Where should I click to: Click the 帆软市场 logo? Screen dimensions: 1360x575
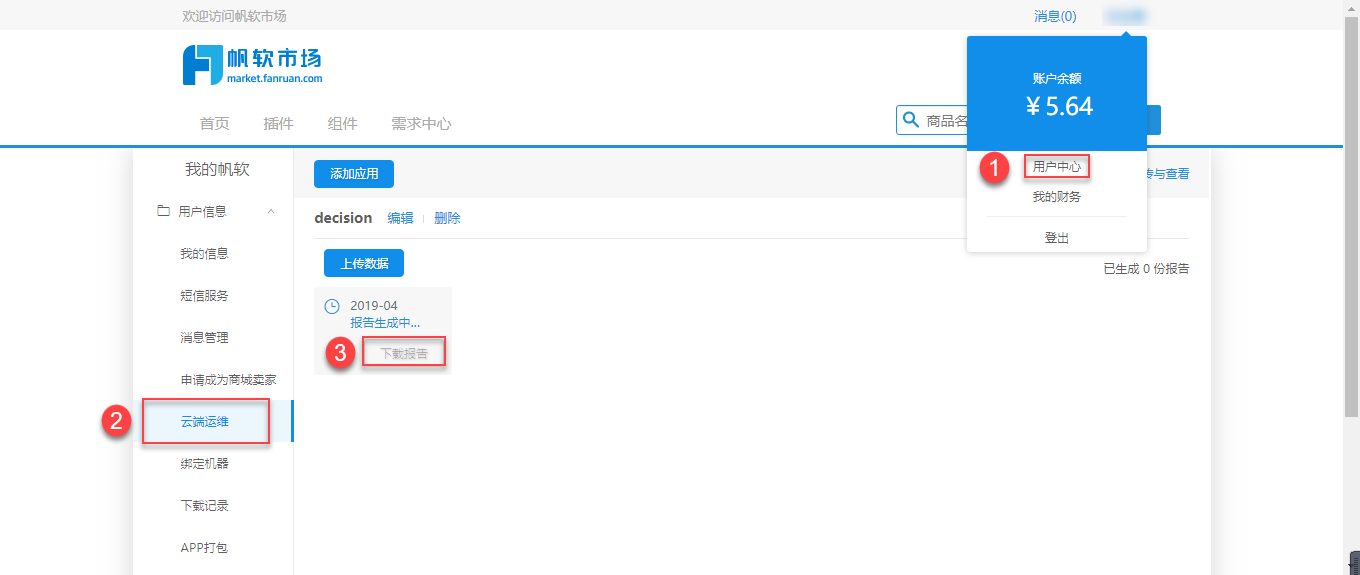point(252,65)
